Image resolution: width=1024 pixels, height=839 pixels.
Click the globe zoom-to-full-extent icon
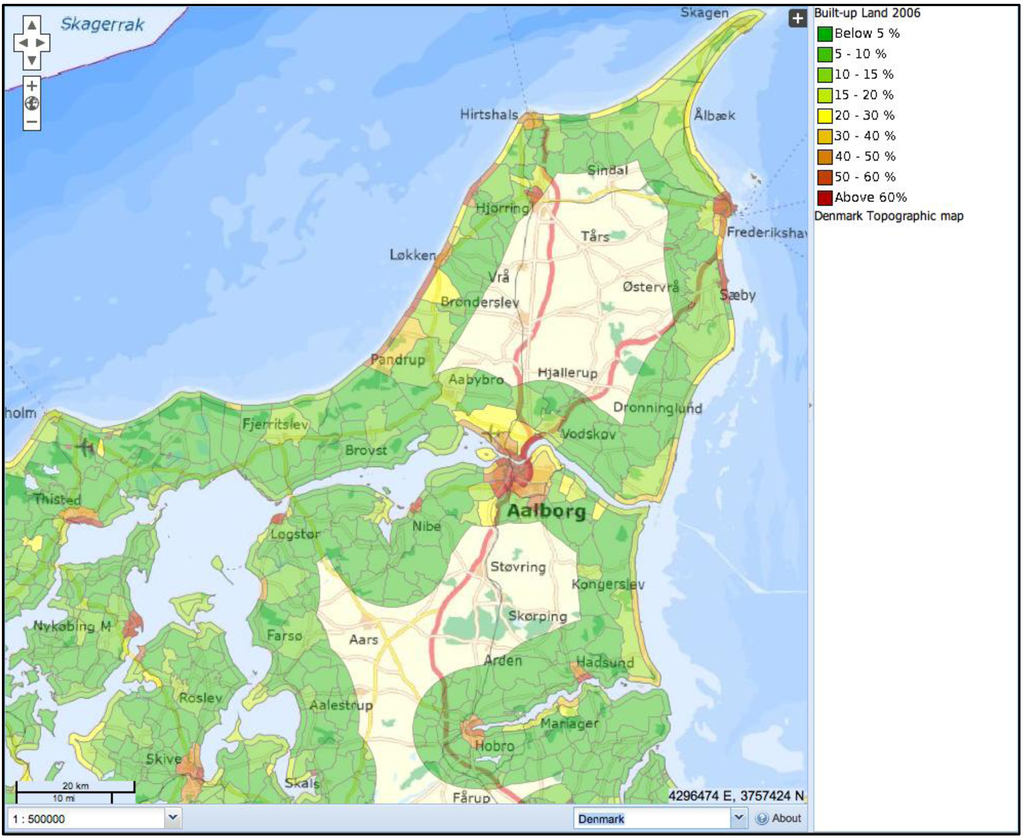pos(32,103)
